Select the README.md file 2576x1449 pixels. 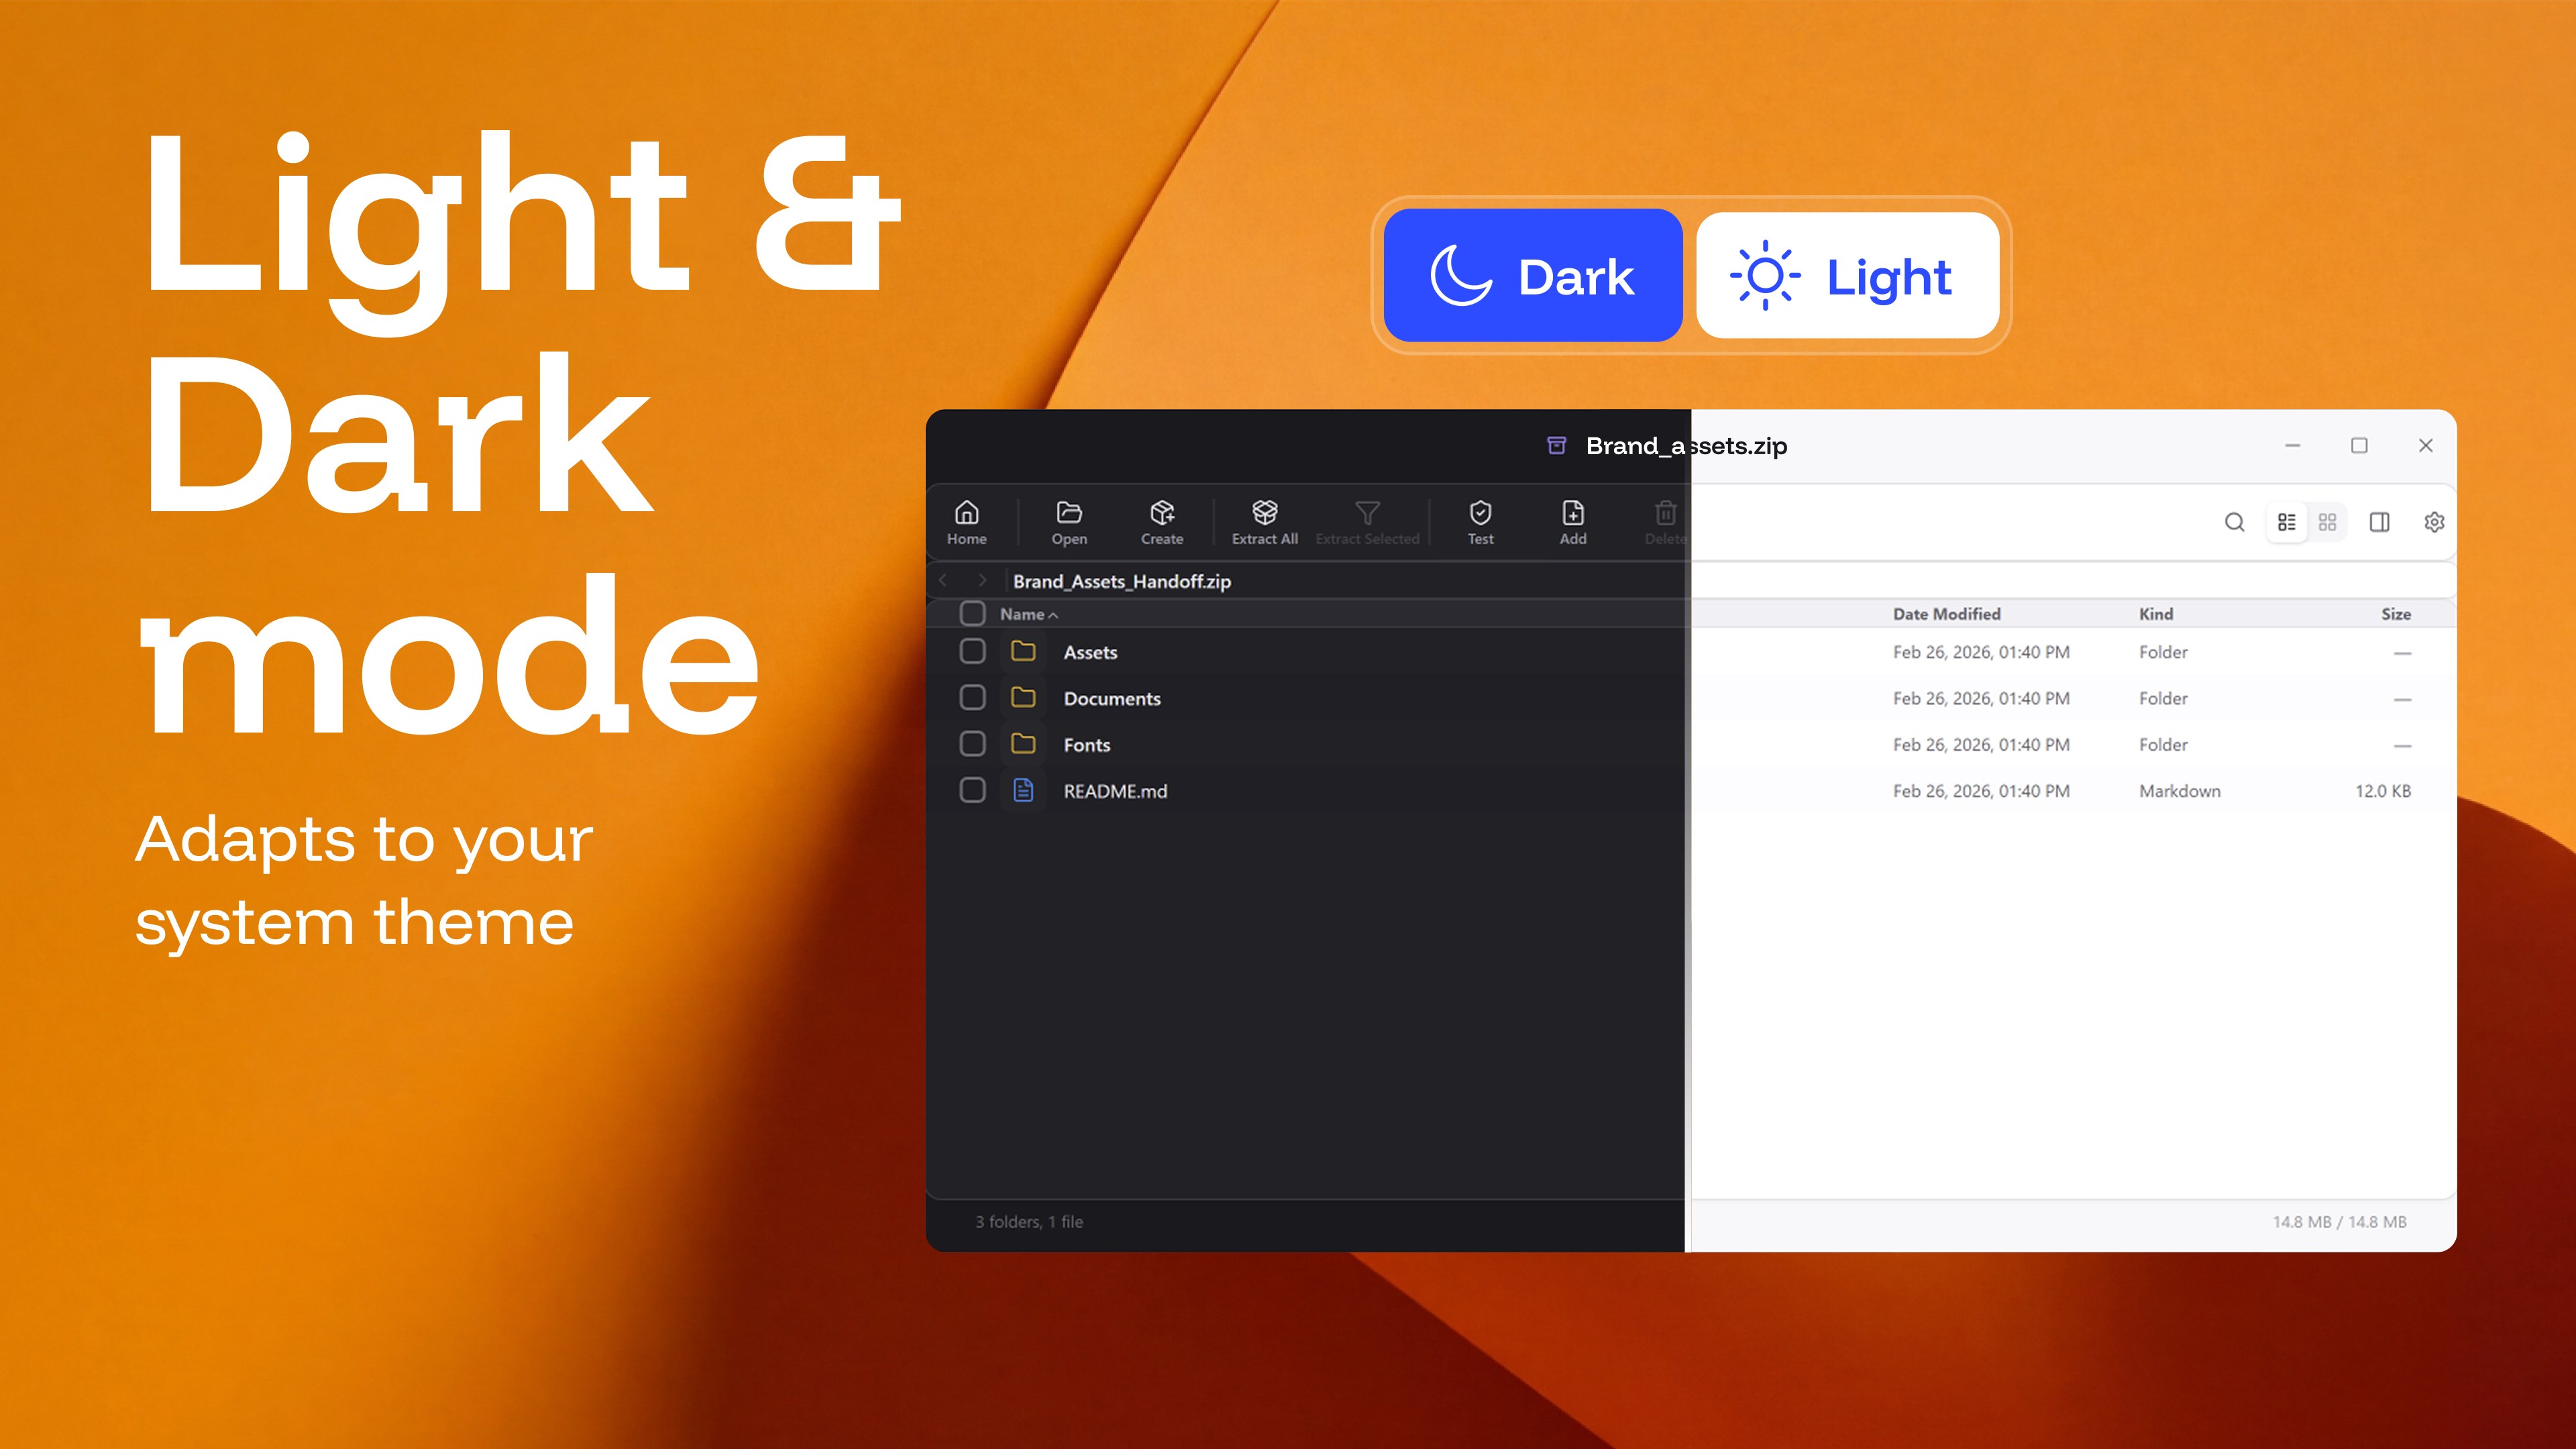point(1691,791)
